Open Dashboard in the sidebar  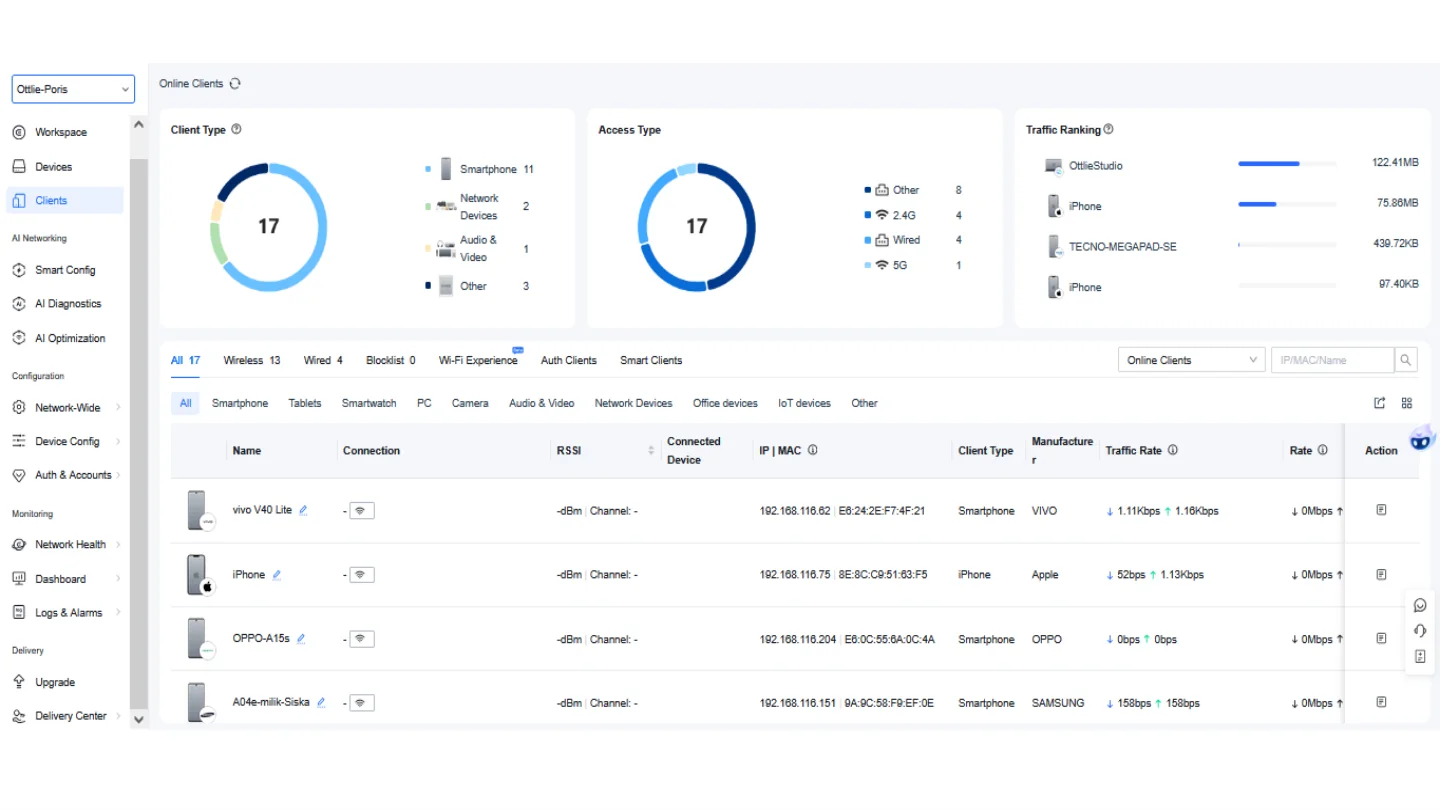(60, 579)
